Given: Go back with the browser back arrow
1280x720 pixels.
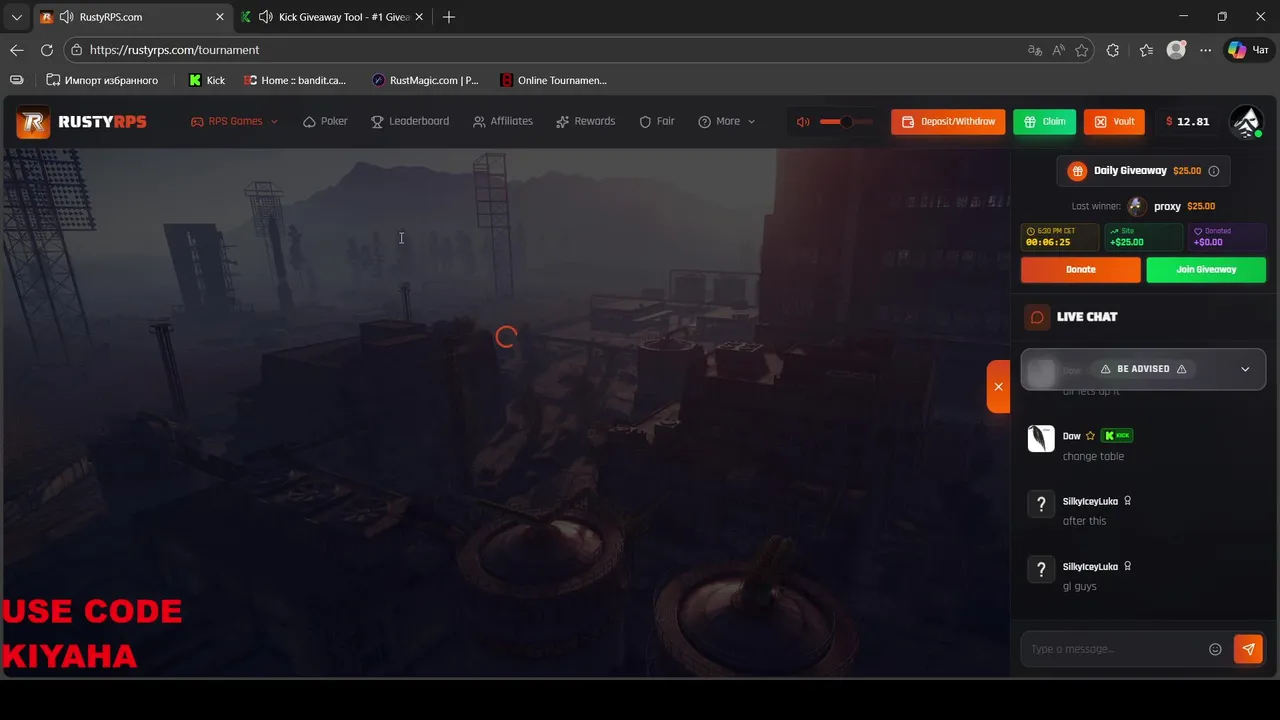Looking at the screenshot, I should pyautogui.click(x=17, y=50).
